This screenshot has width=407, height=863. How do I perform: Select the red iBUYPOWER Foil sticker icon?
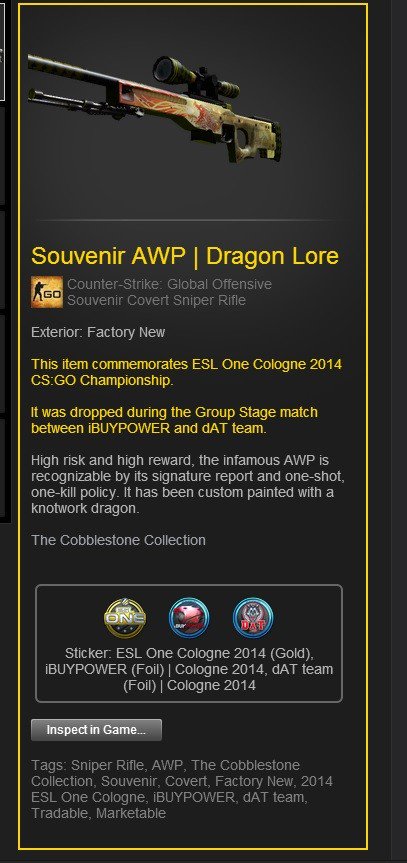pos(189,618)
